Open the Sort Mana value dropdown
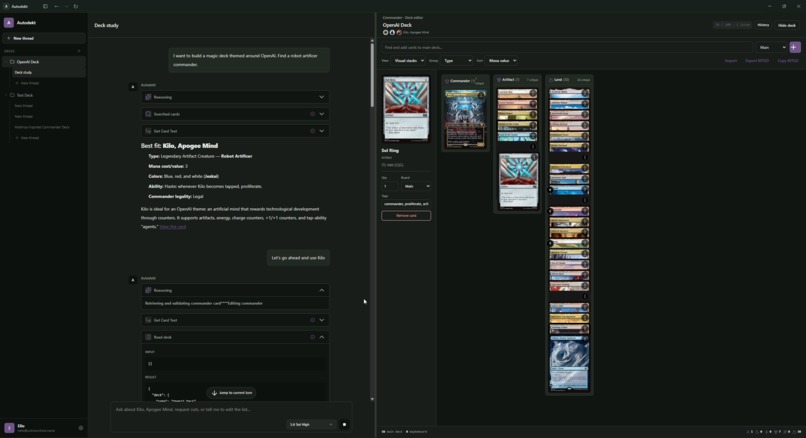 tap(502, 61)
